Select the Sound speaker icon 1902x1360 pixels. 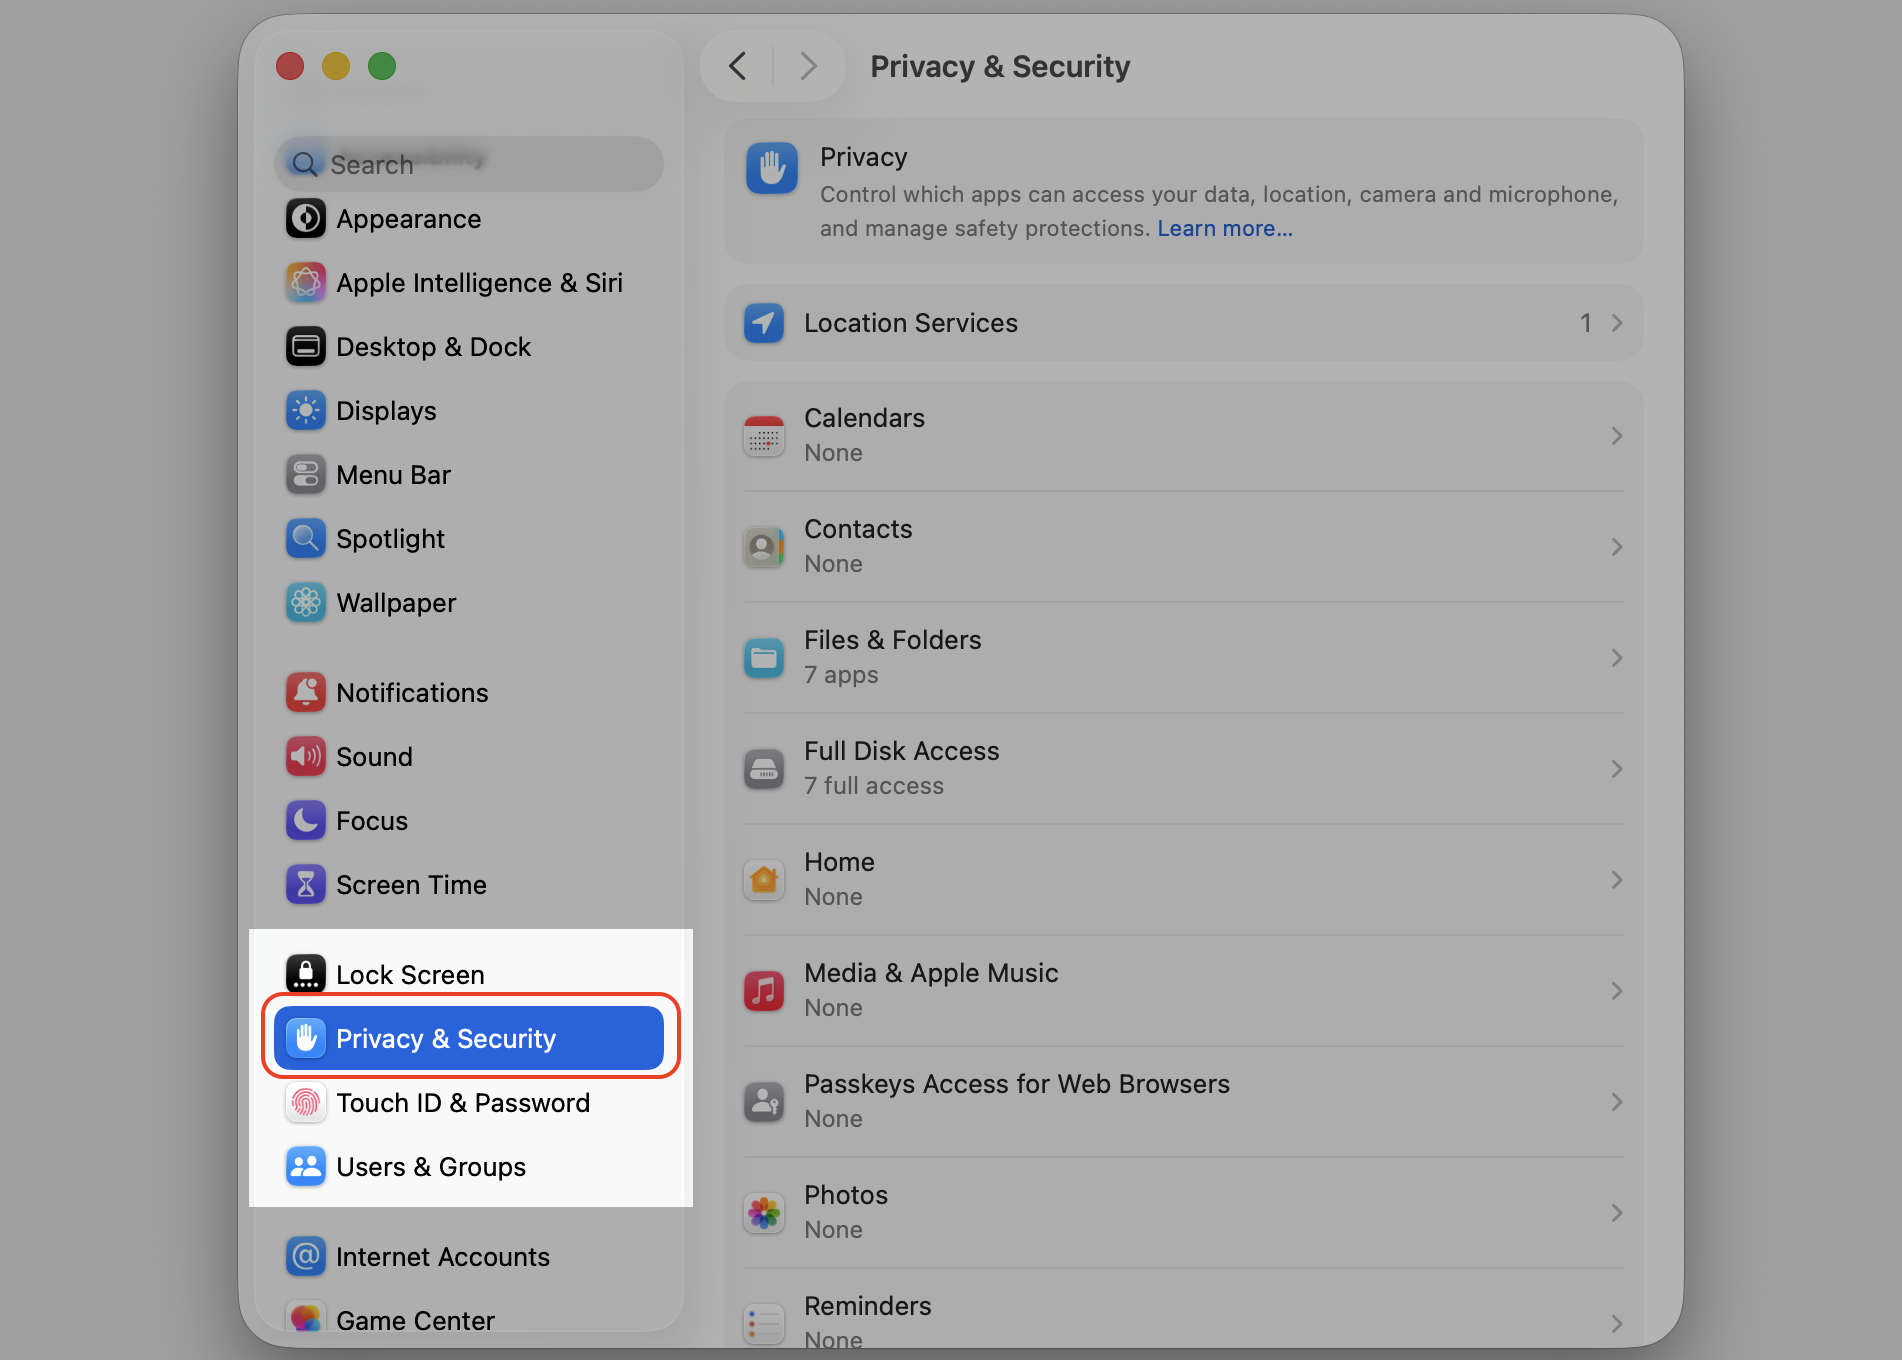306,757
